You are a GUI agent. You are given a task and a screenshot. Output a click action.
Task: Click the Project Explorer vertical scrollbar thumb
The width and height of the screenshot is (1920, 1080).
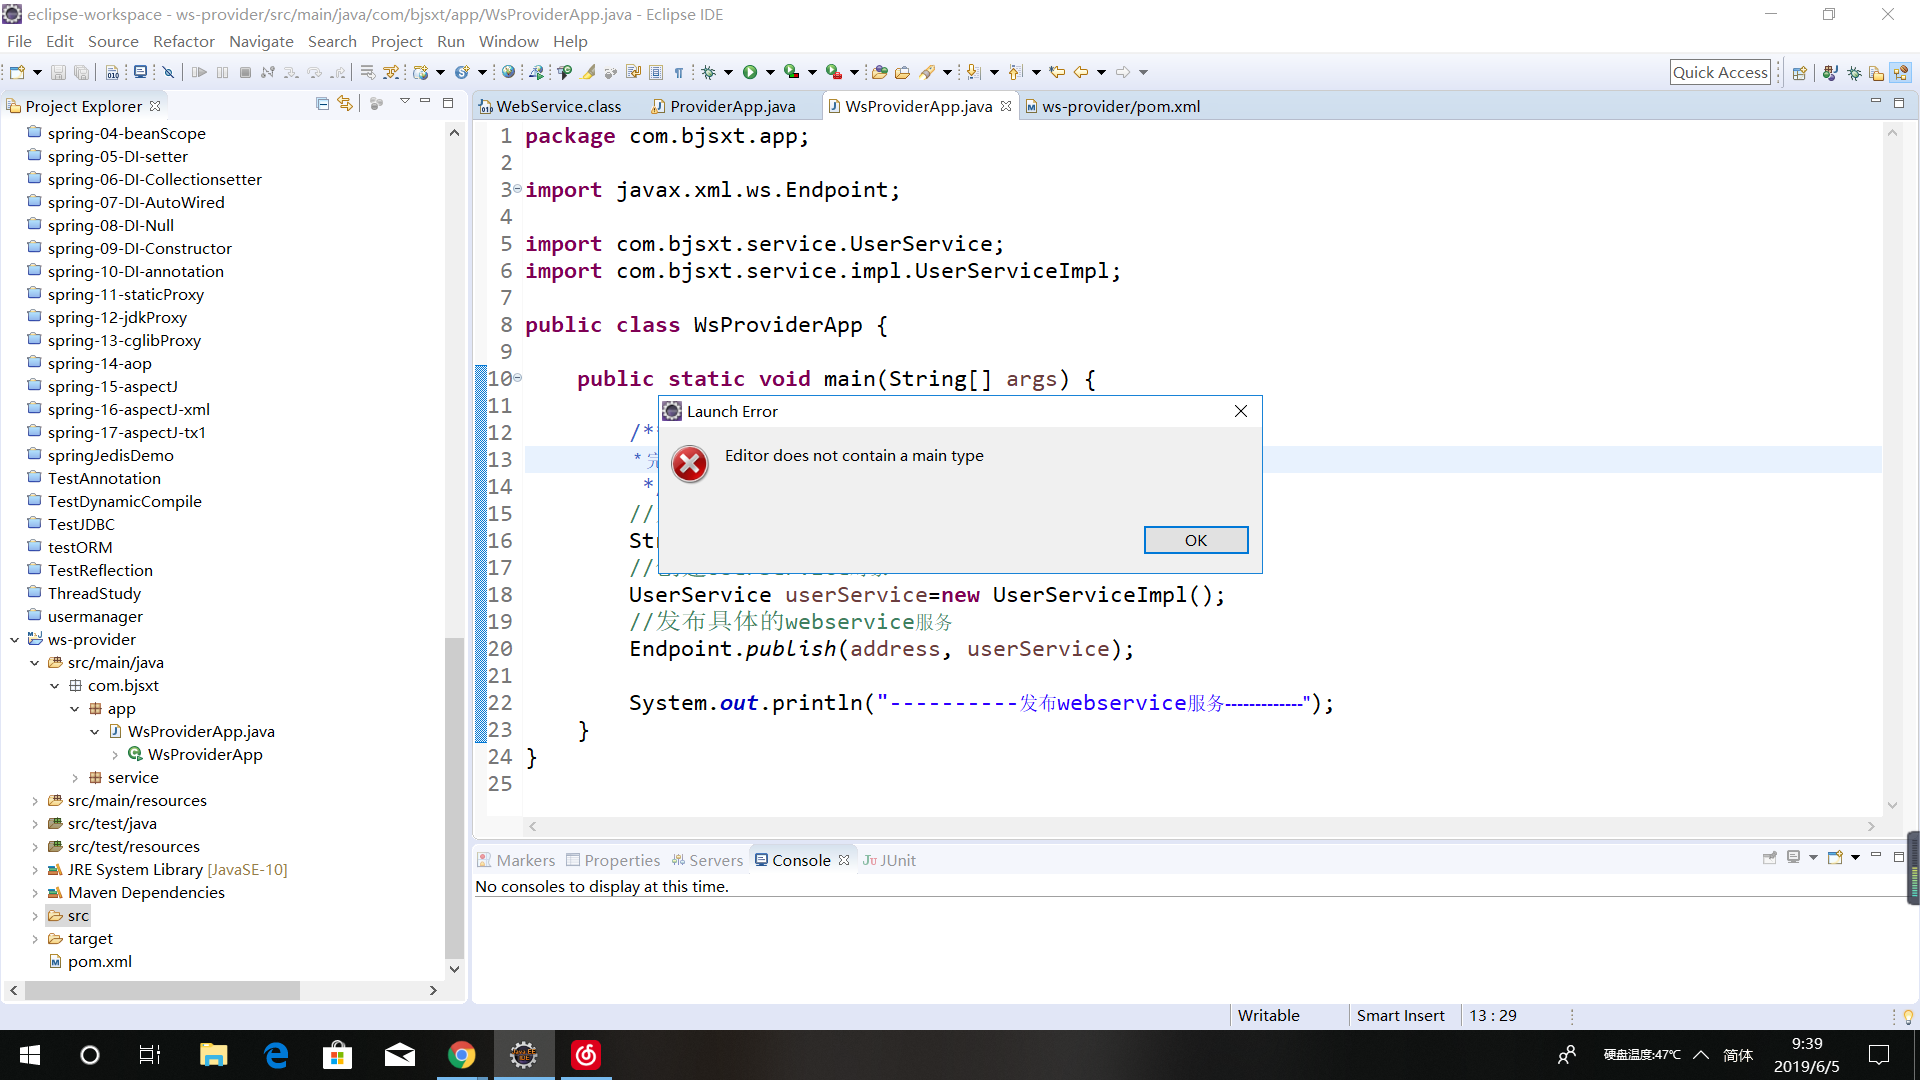pyautogui.click(x=454, y=800)
